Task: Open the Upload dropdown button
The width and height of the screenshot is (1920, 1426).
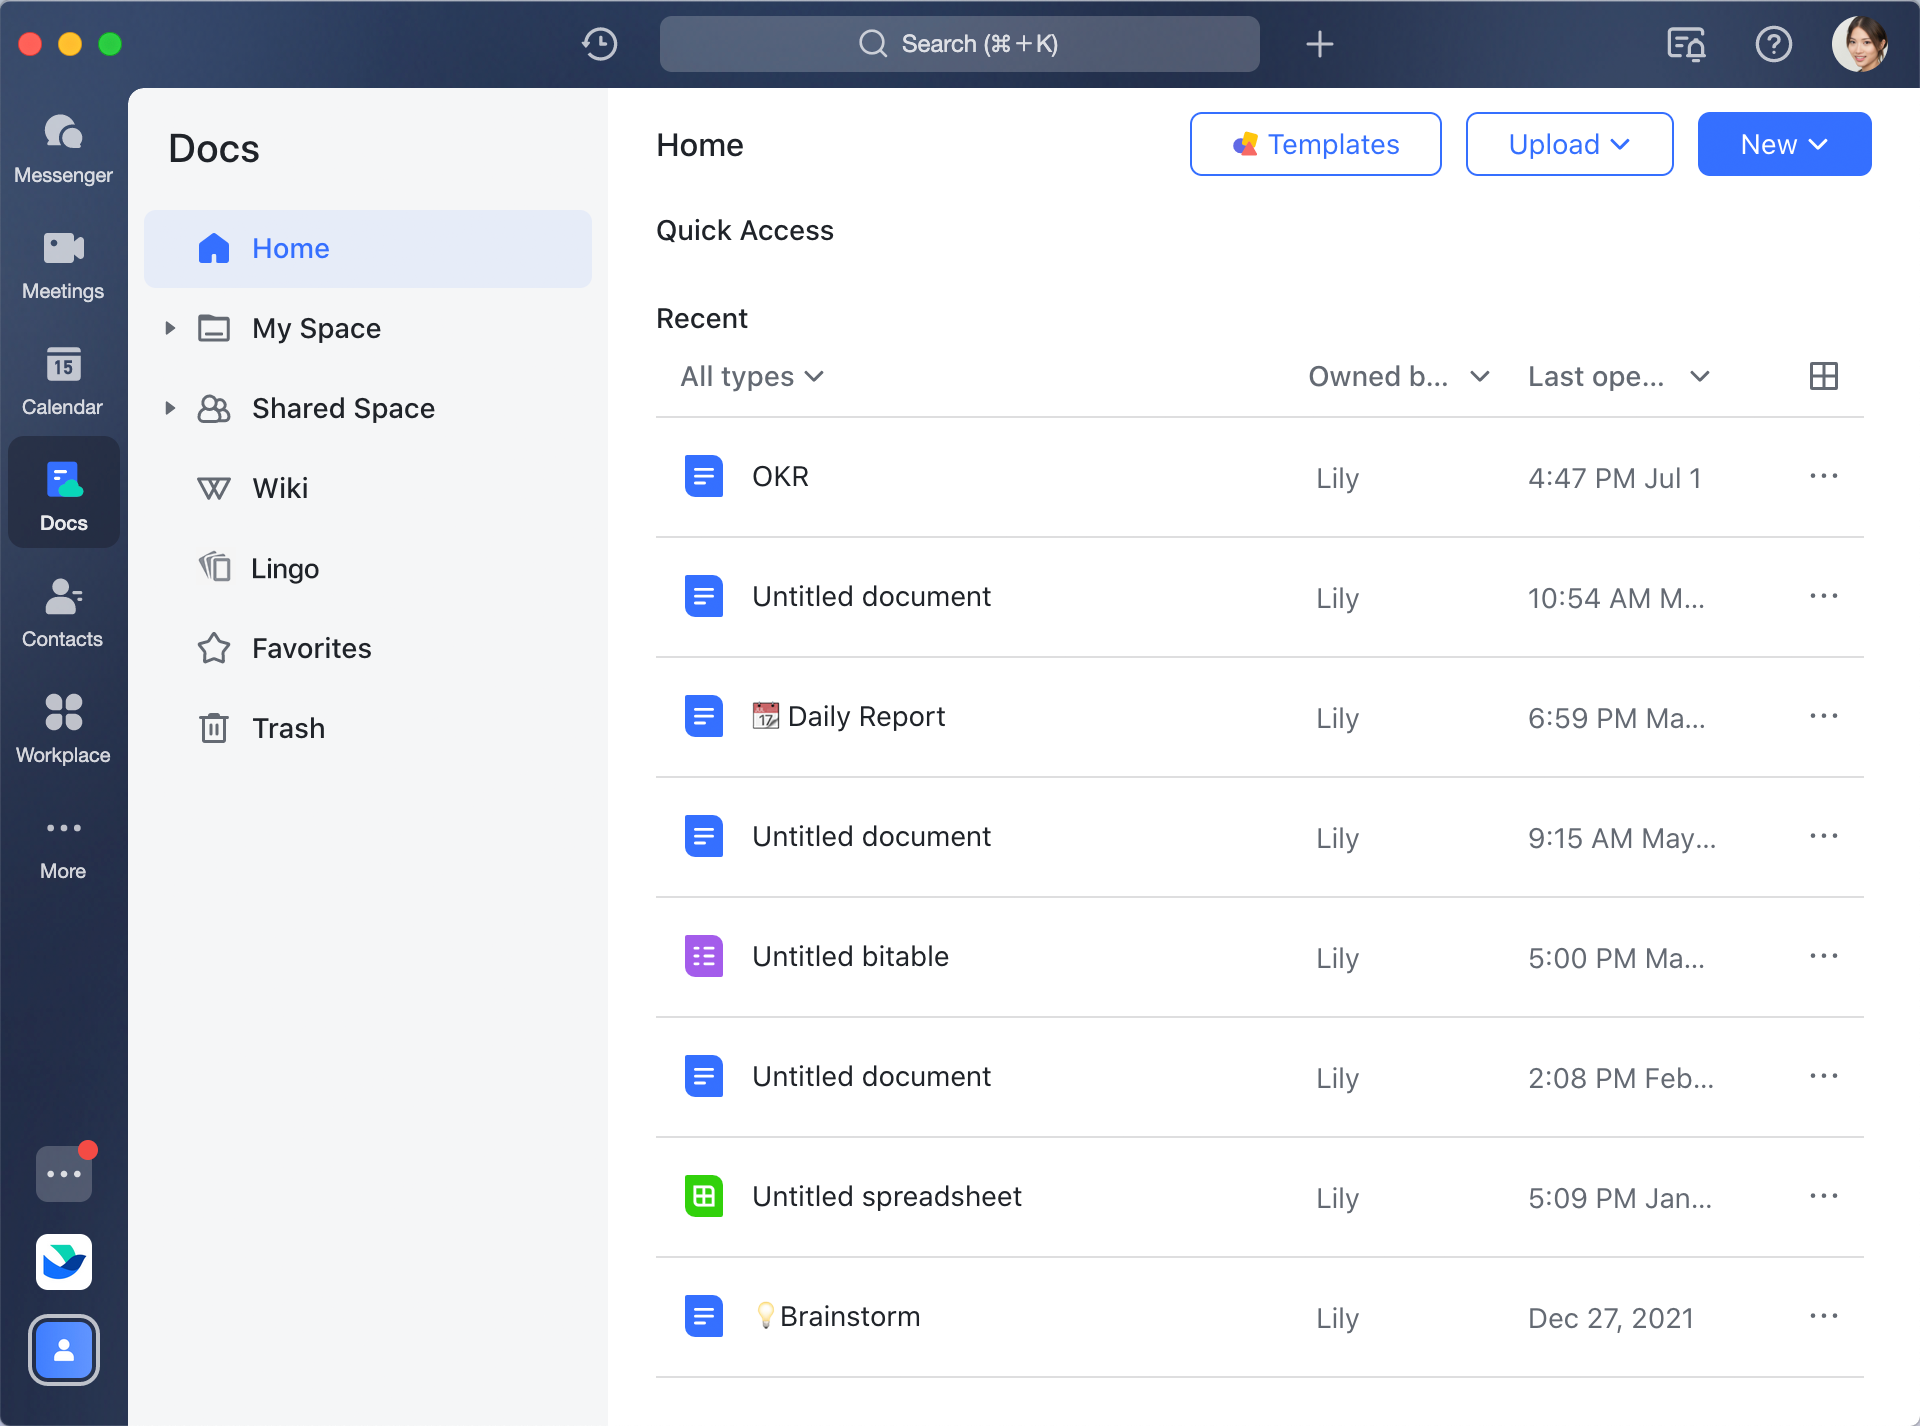Action: pos(1568,144)
